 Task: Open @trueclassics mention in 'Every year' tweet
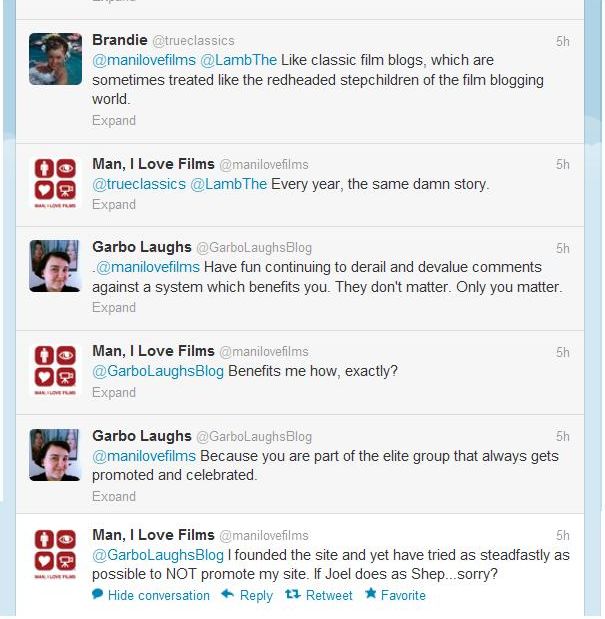click(x=139, y=184)
